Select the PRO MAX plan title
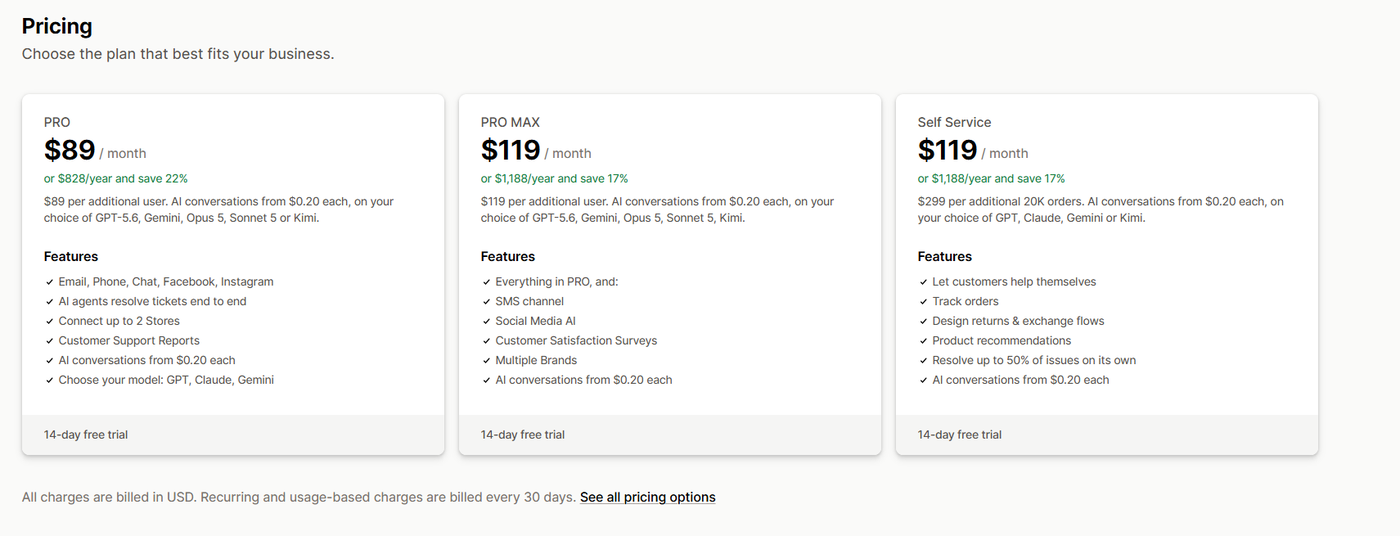The height and width of the screenshot is (536, 1400). 510,122
